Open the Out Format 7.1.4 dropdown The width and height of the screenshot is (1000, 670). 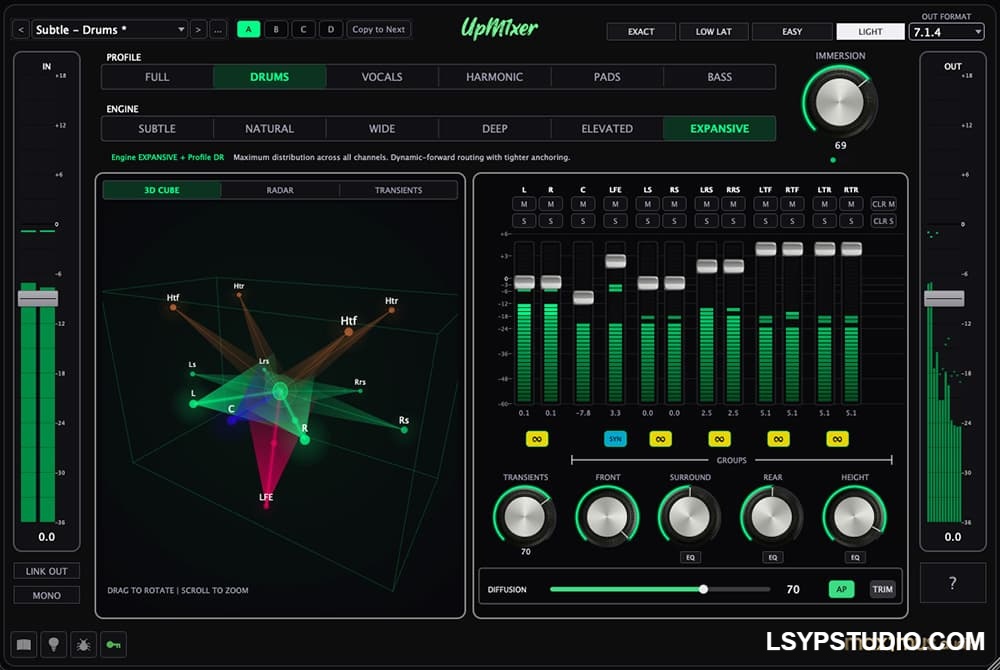click(946, 32)
